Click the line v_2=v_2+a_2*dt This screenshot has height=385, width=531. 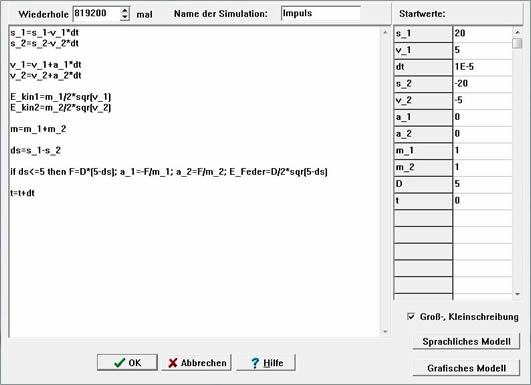pos(46,76)
